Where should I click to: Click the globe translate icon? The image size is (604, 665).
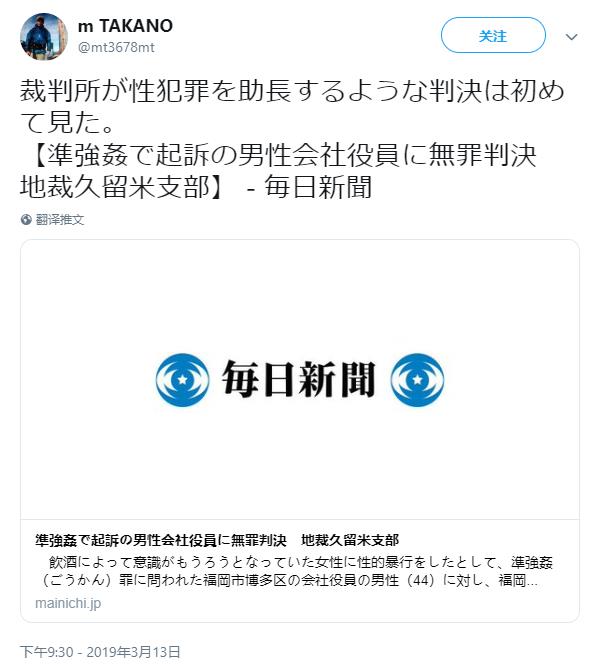click(26, 220)
